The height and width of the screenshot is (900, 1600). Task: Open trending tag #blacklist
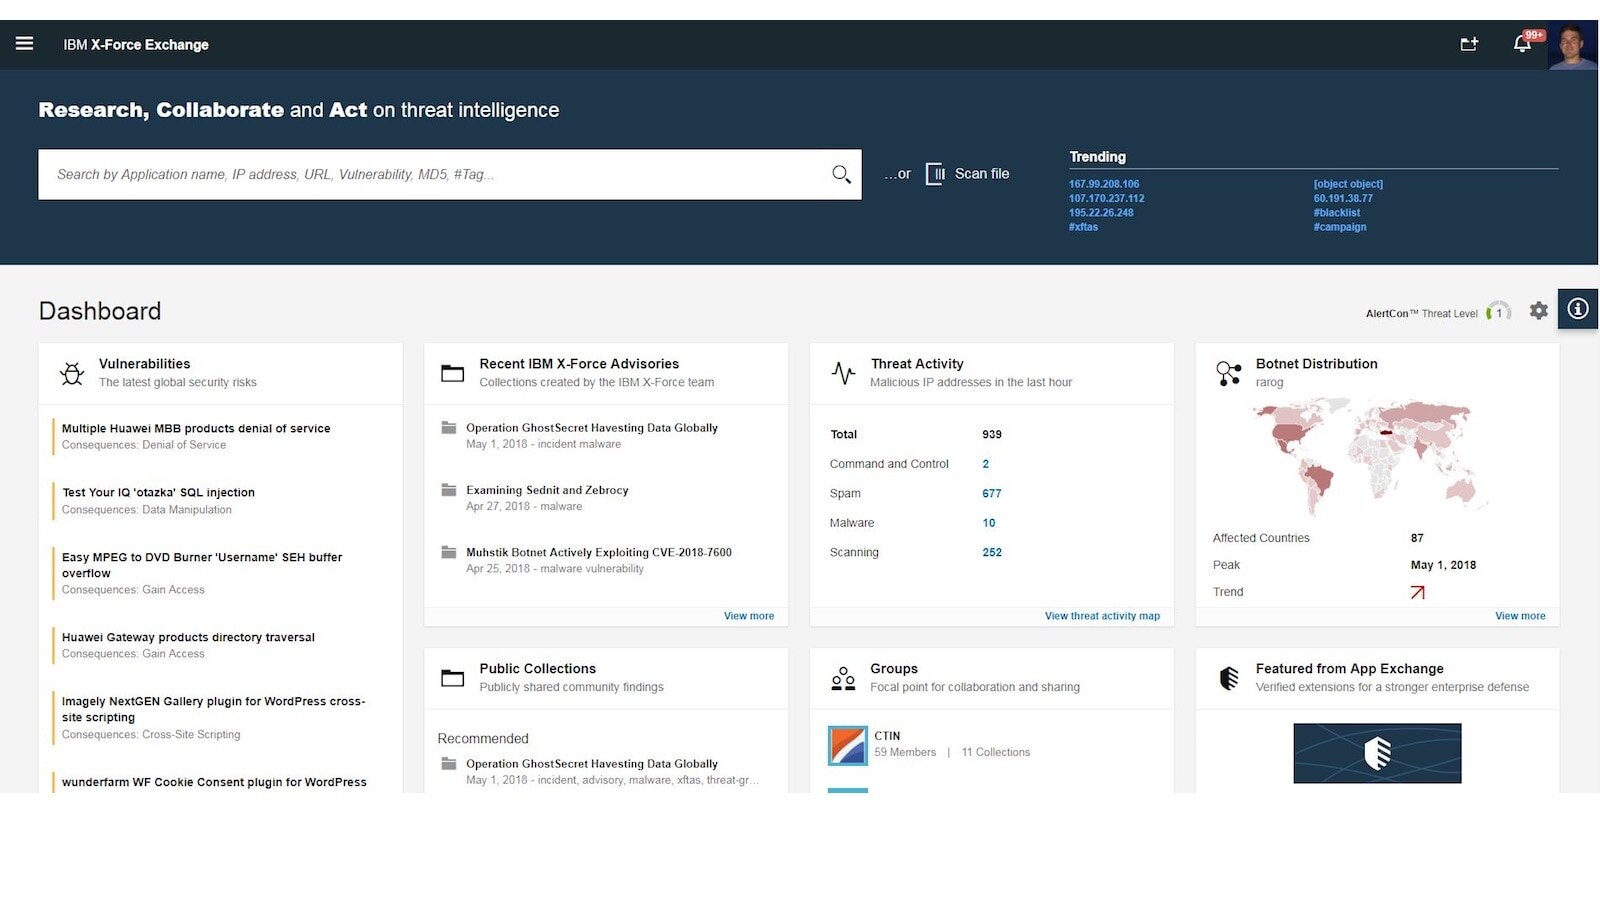[x=1337, y=213]
